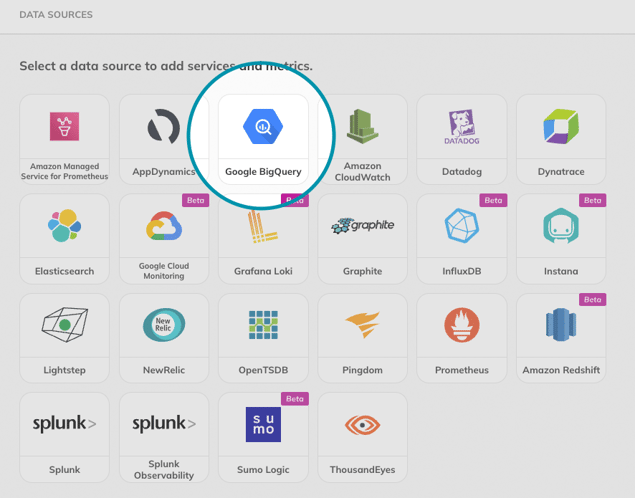Screen dimensions: 635x498
Task: Click the Beta badge on Instana
Action: pos(592,200)
